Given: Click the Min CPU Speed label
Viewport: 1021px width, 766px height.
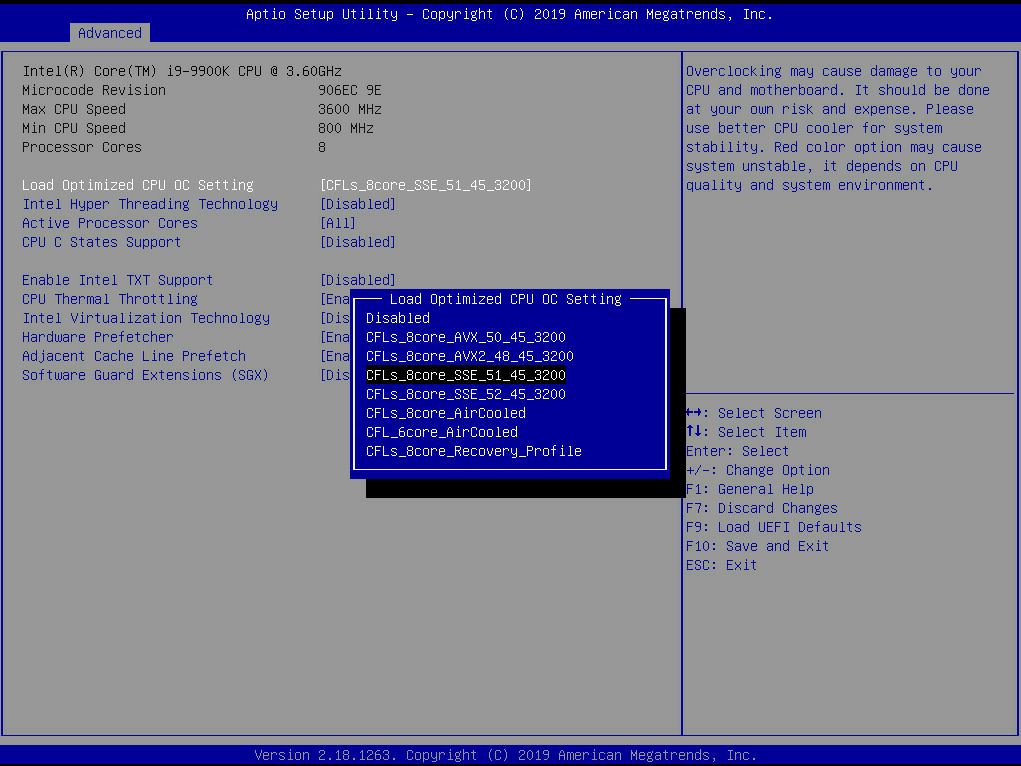Looking at the screenshot, I should coord(74,128).
